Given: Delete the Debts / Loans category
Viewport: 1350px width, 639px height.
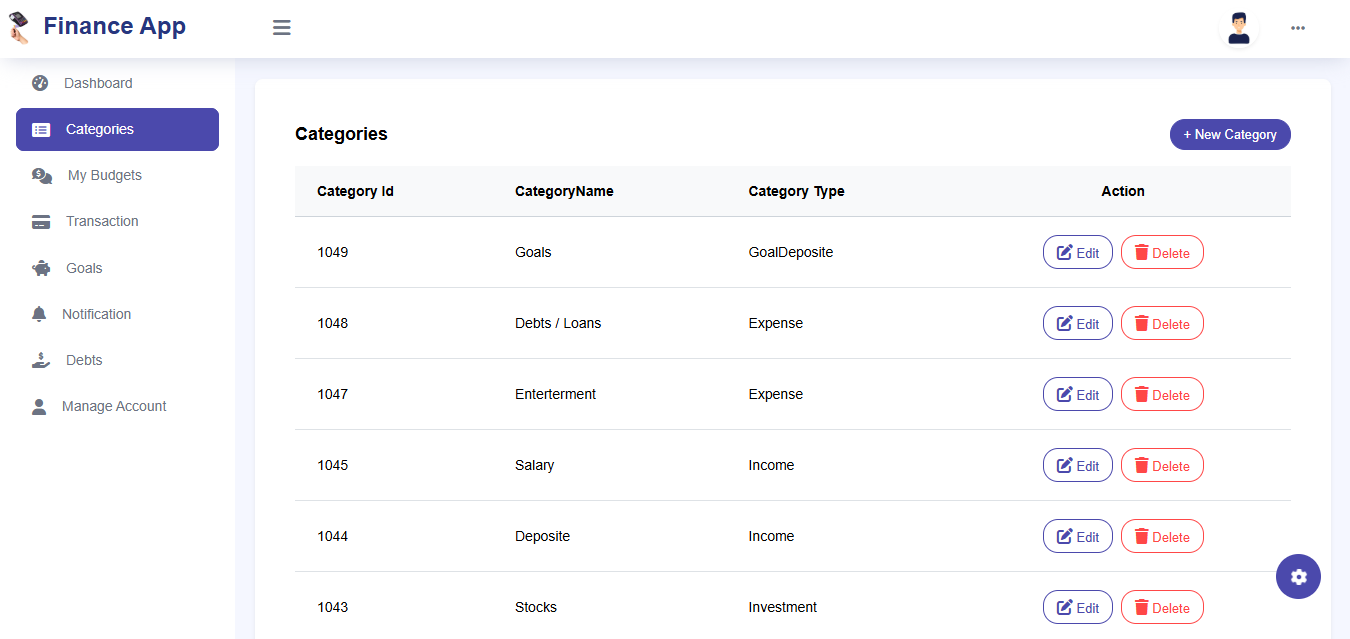Looking at the screenshot, I should coord(1161,323).
